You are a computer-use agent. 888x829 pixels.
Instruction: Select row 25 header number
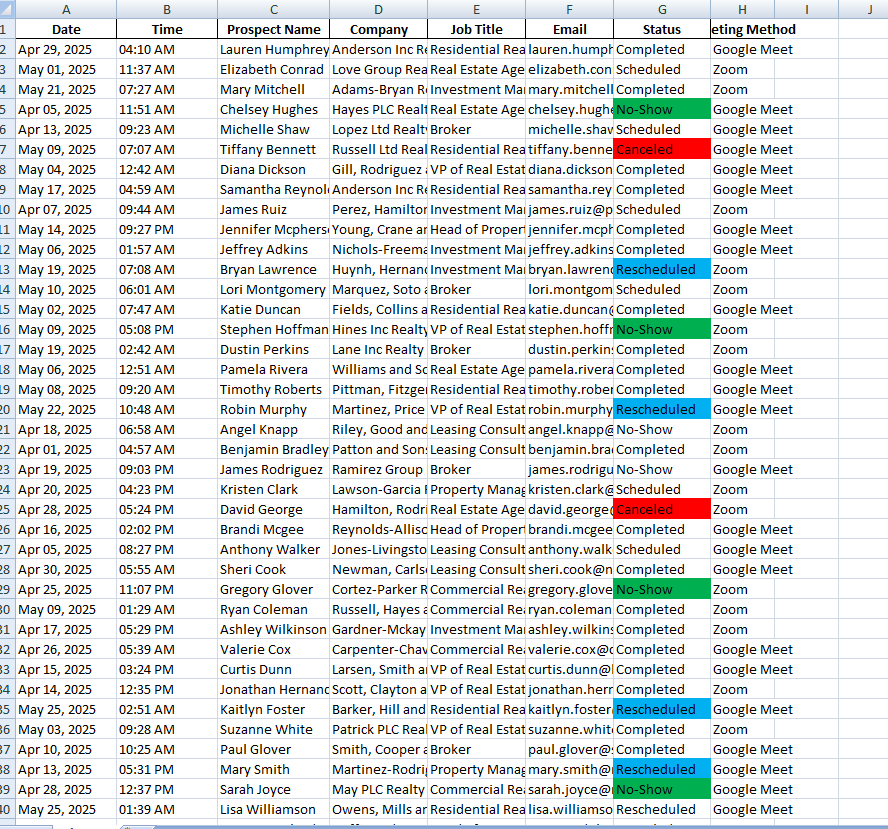point(7,509)
